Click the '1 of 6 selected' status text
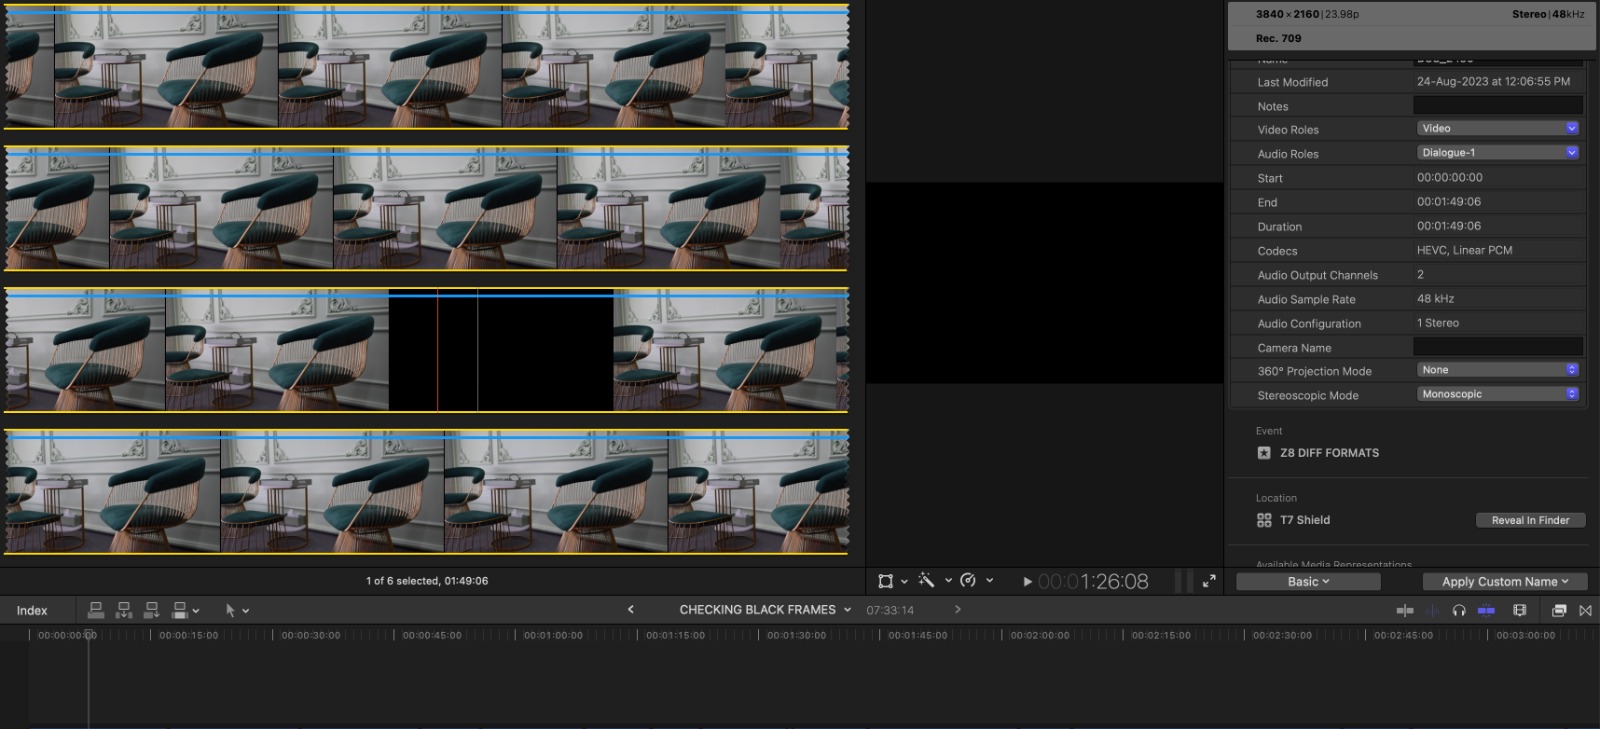Screen dimensions: 1600x729 pyautogui.click(x=427, y=581)
